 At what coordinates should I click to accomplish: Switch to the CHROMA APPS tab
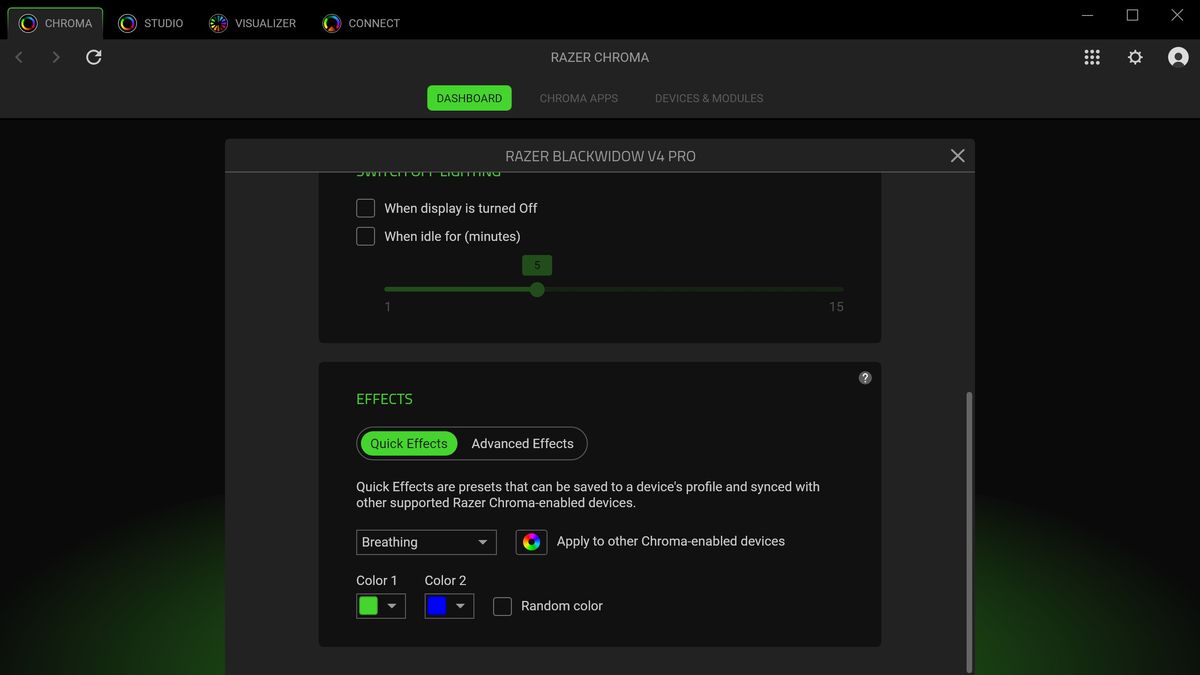pos(578,98)
